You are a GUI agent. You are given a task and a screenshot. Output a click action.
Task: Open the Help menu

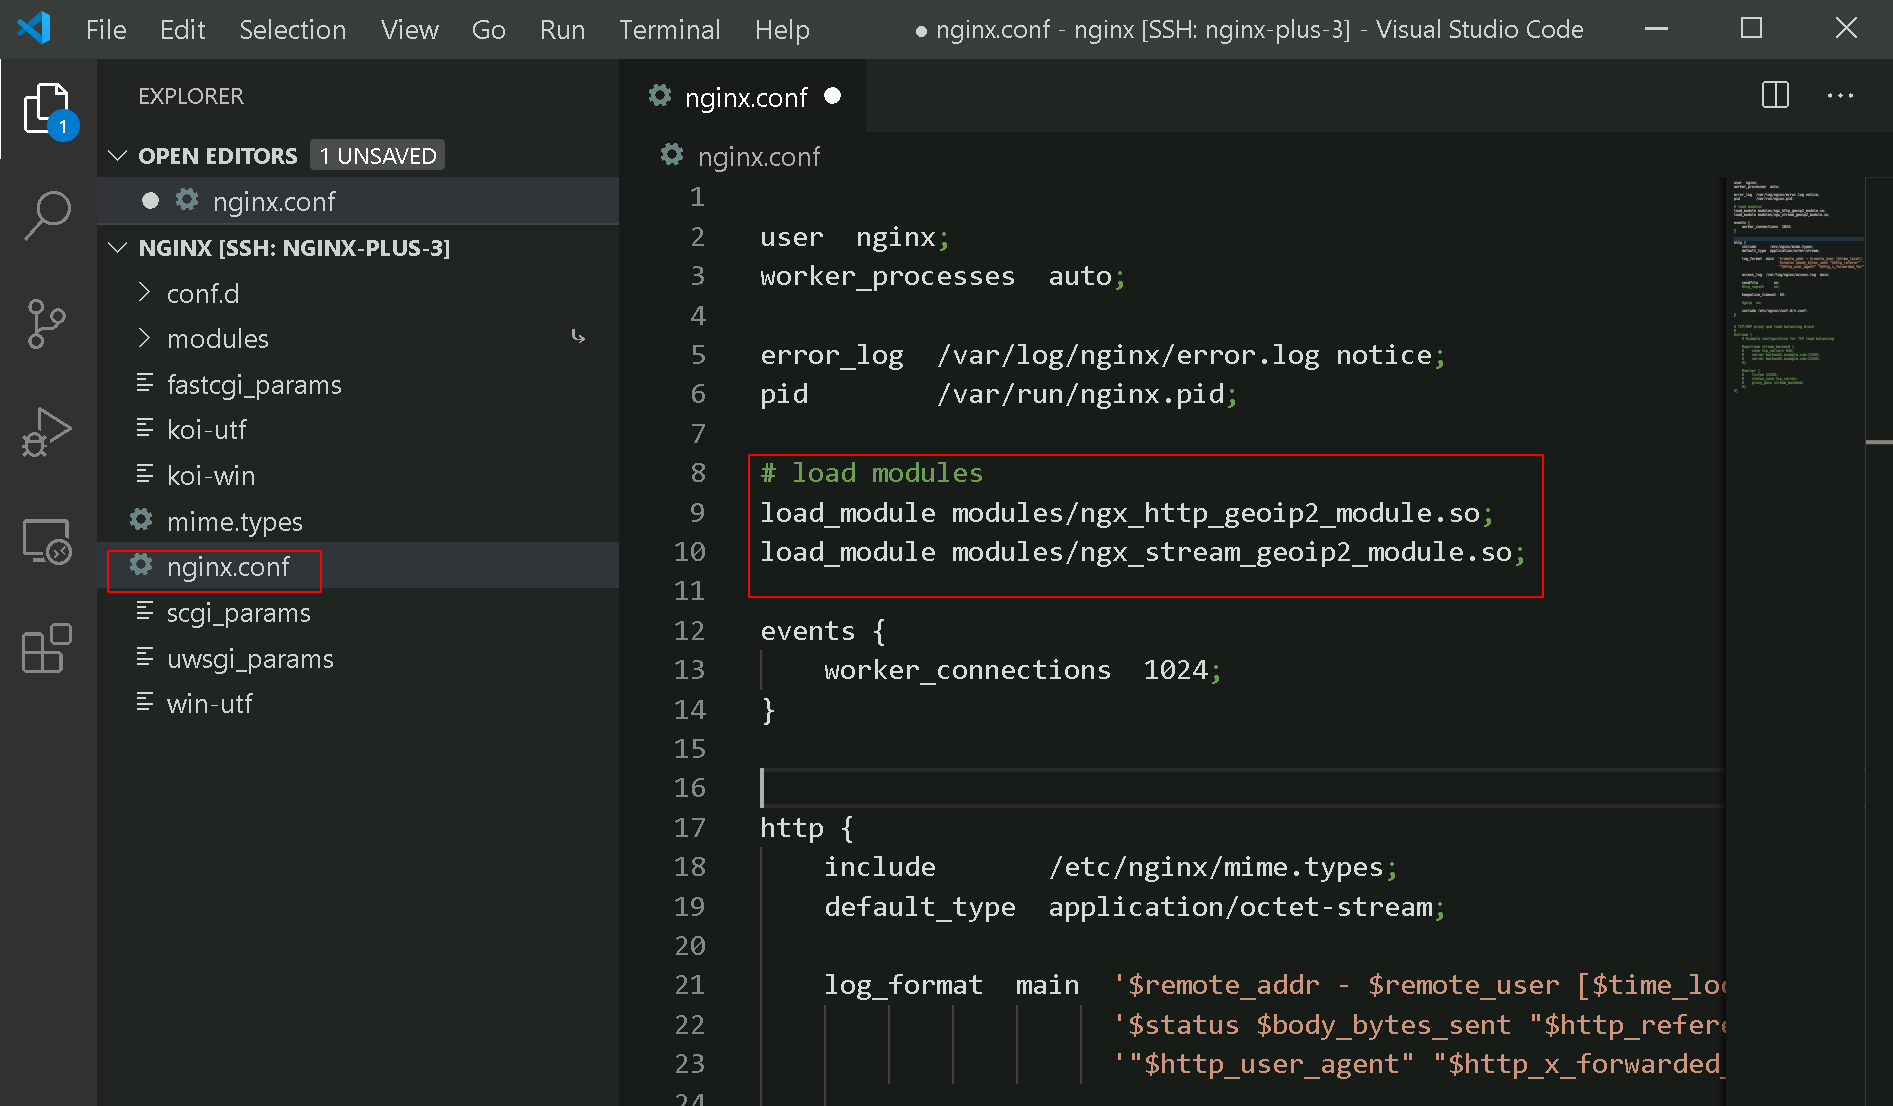tap(782, 30)
